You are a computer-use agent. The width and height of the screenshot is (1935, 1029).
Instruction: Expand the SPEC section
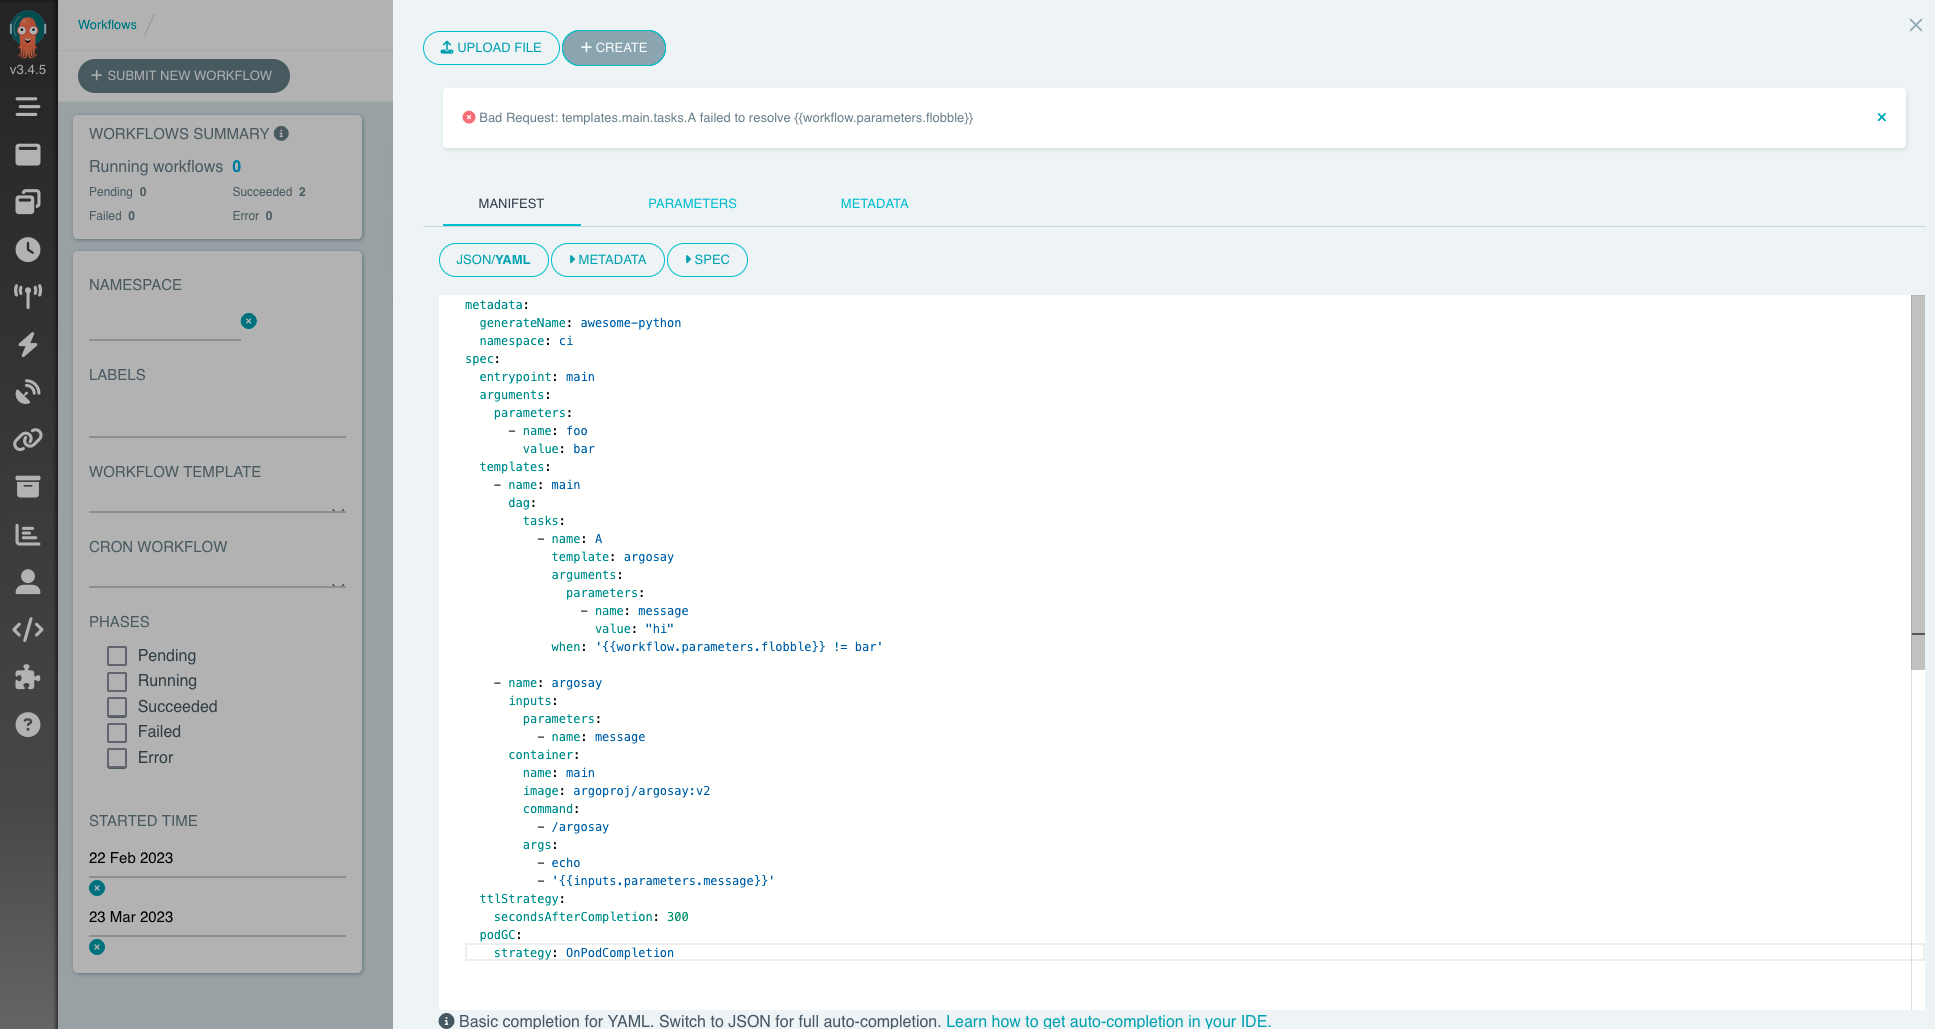pyautogui.click(x=707, y=259)
